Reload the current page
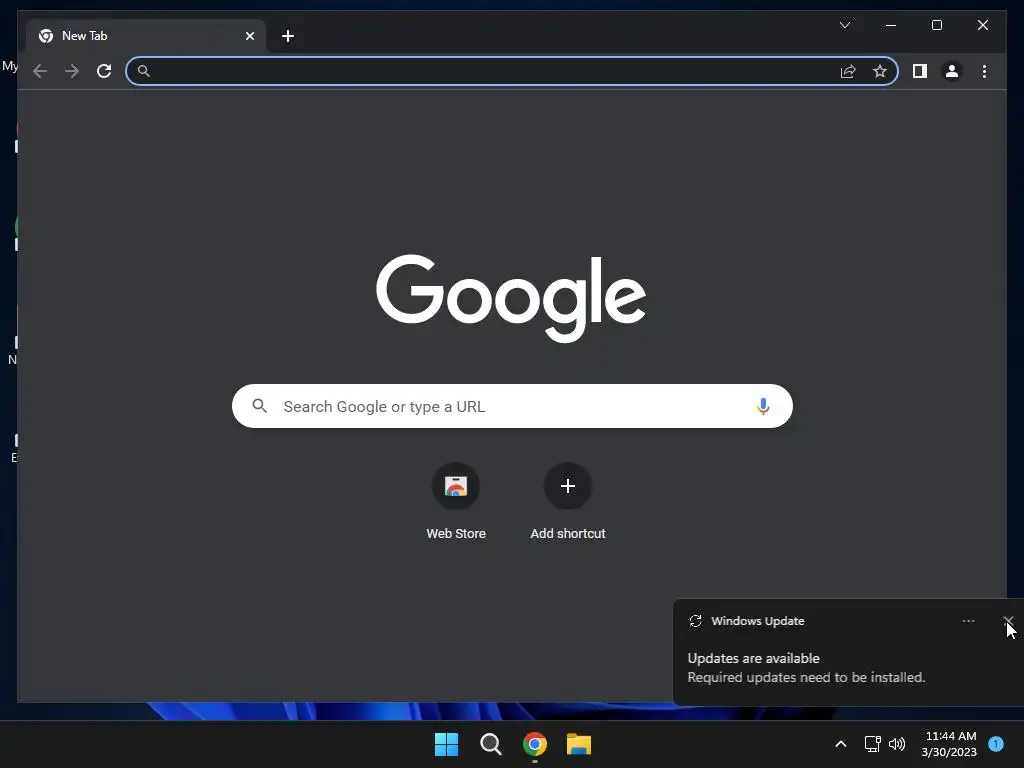1024x768 pixels. click(104, 71)
